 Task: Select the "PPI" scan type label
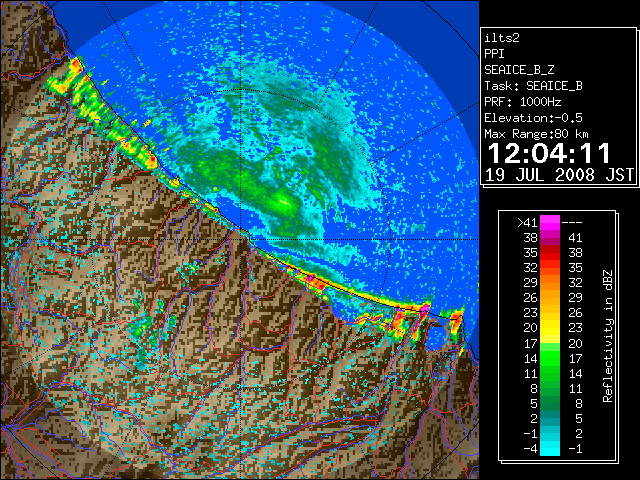(494, 54)
